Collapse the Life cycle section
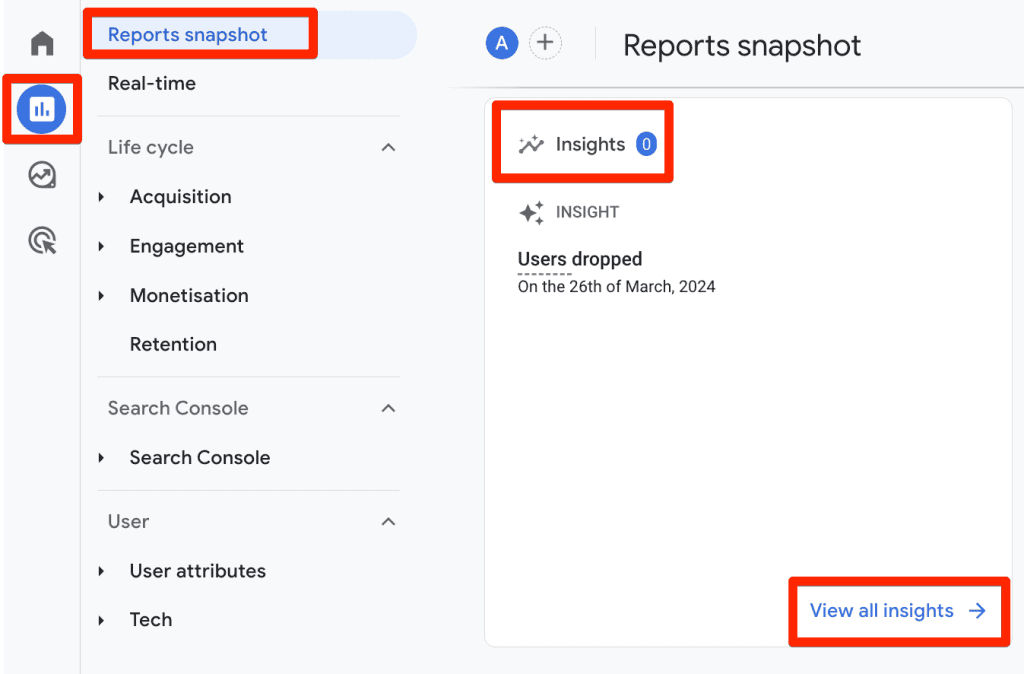Image resolution: width=1024 pixels, height=674 pixels. [x=388, y=147]
